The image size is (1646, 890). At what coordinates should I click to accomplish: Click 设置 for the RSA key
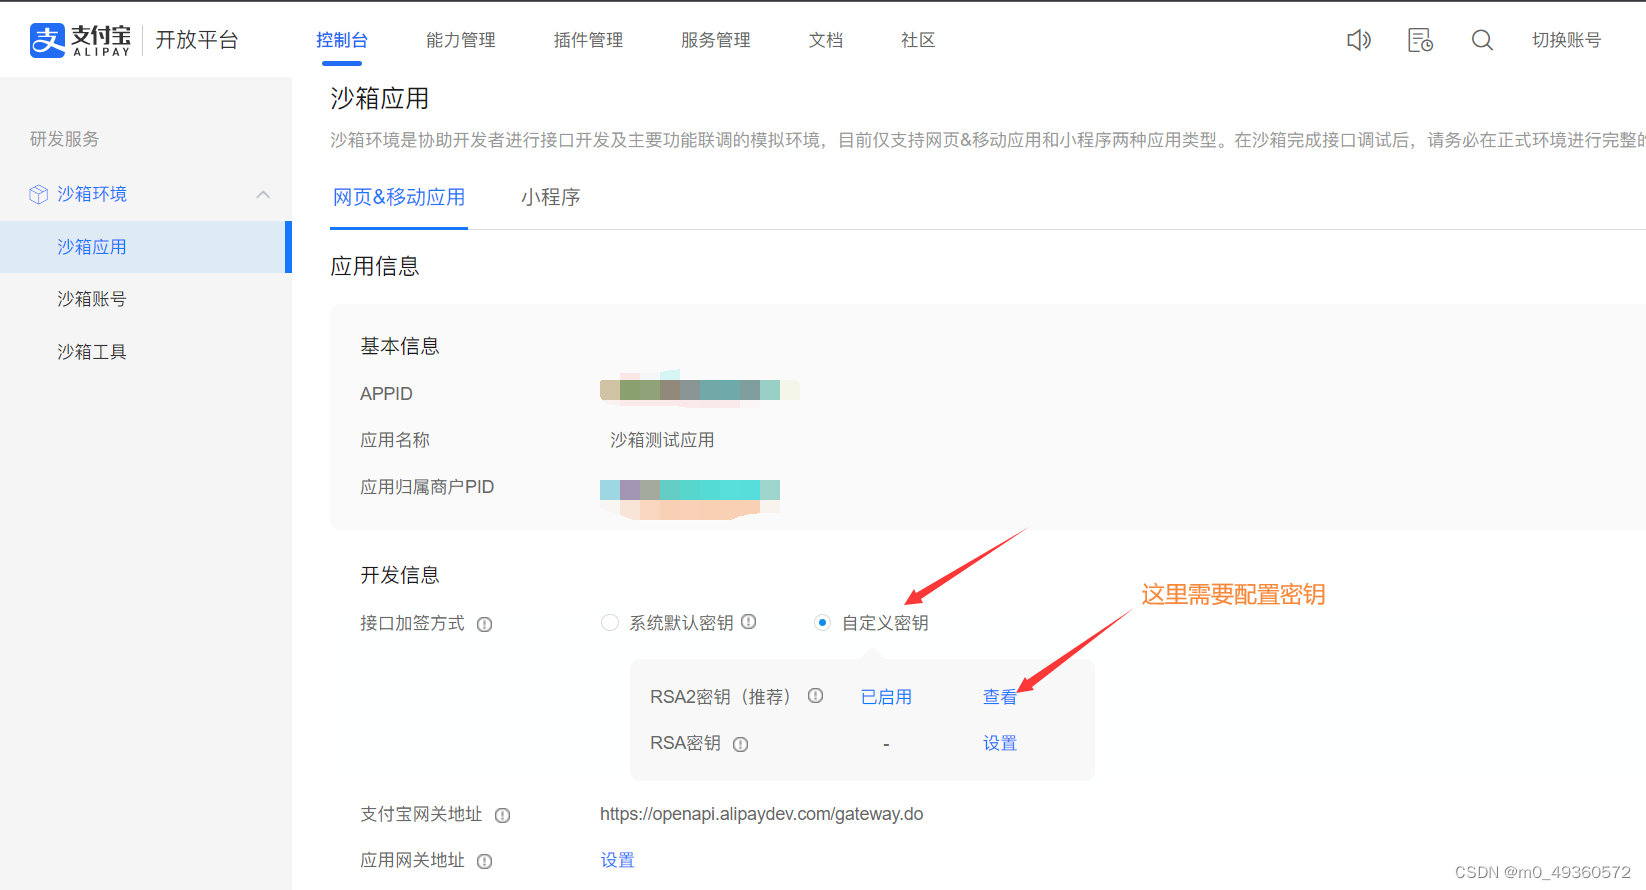(x=1000, y=743)
